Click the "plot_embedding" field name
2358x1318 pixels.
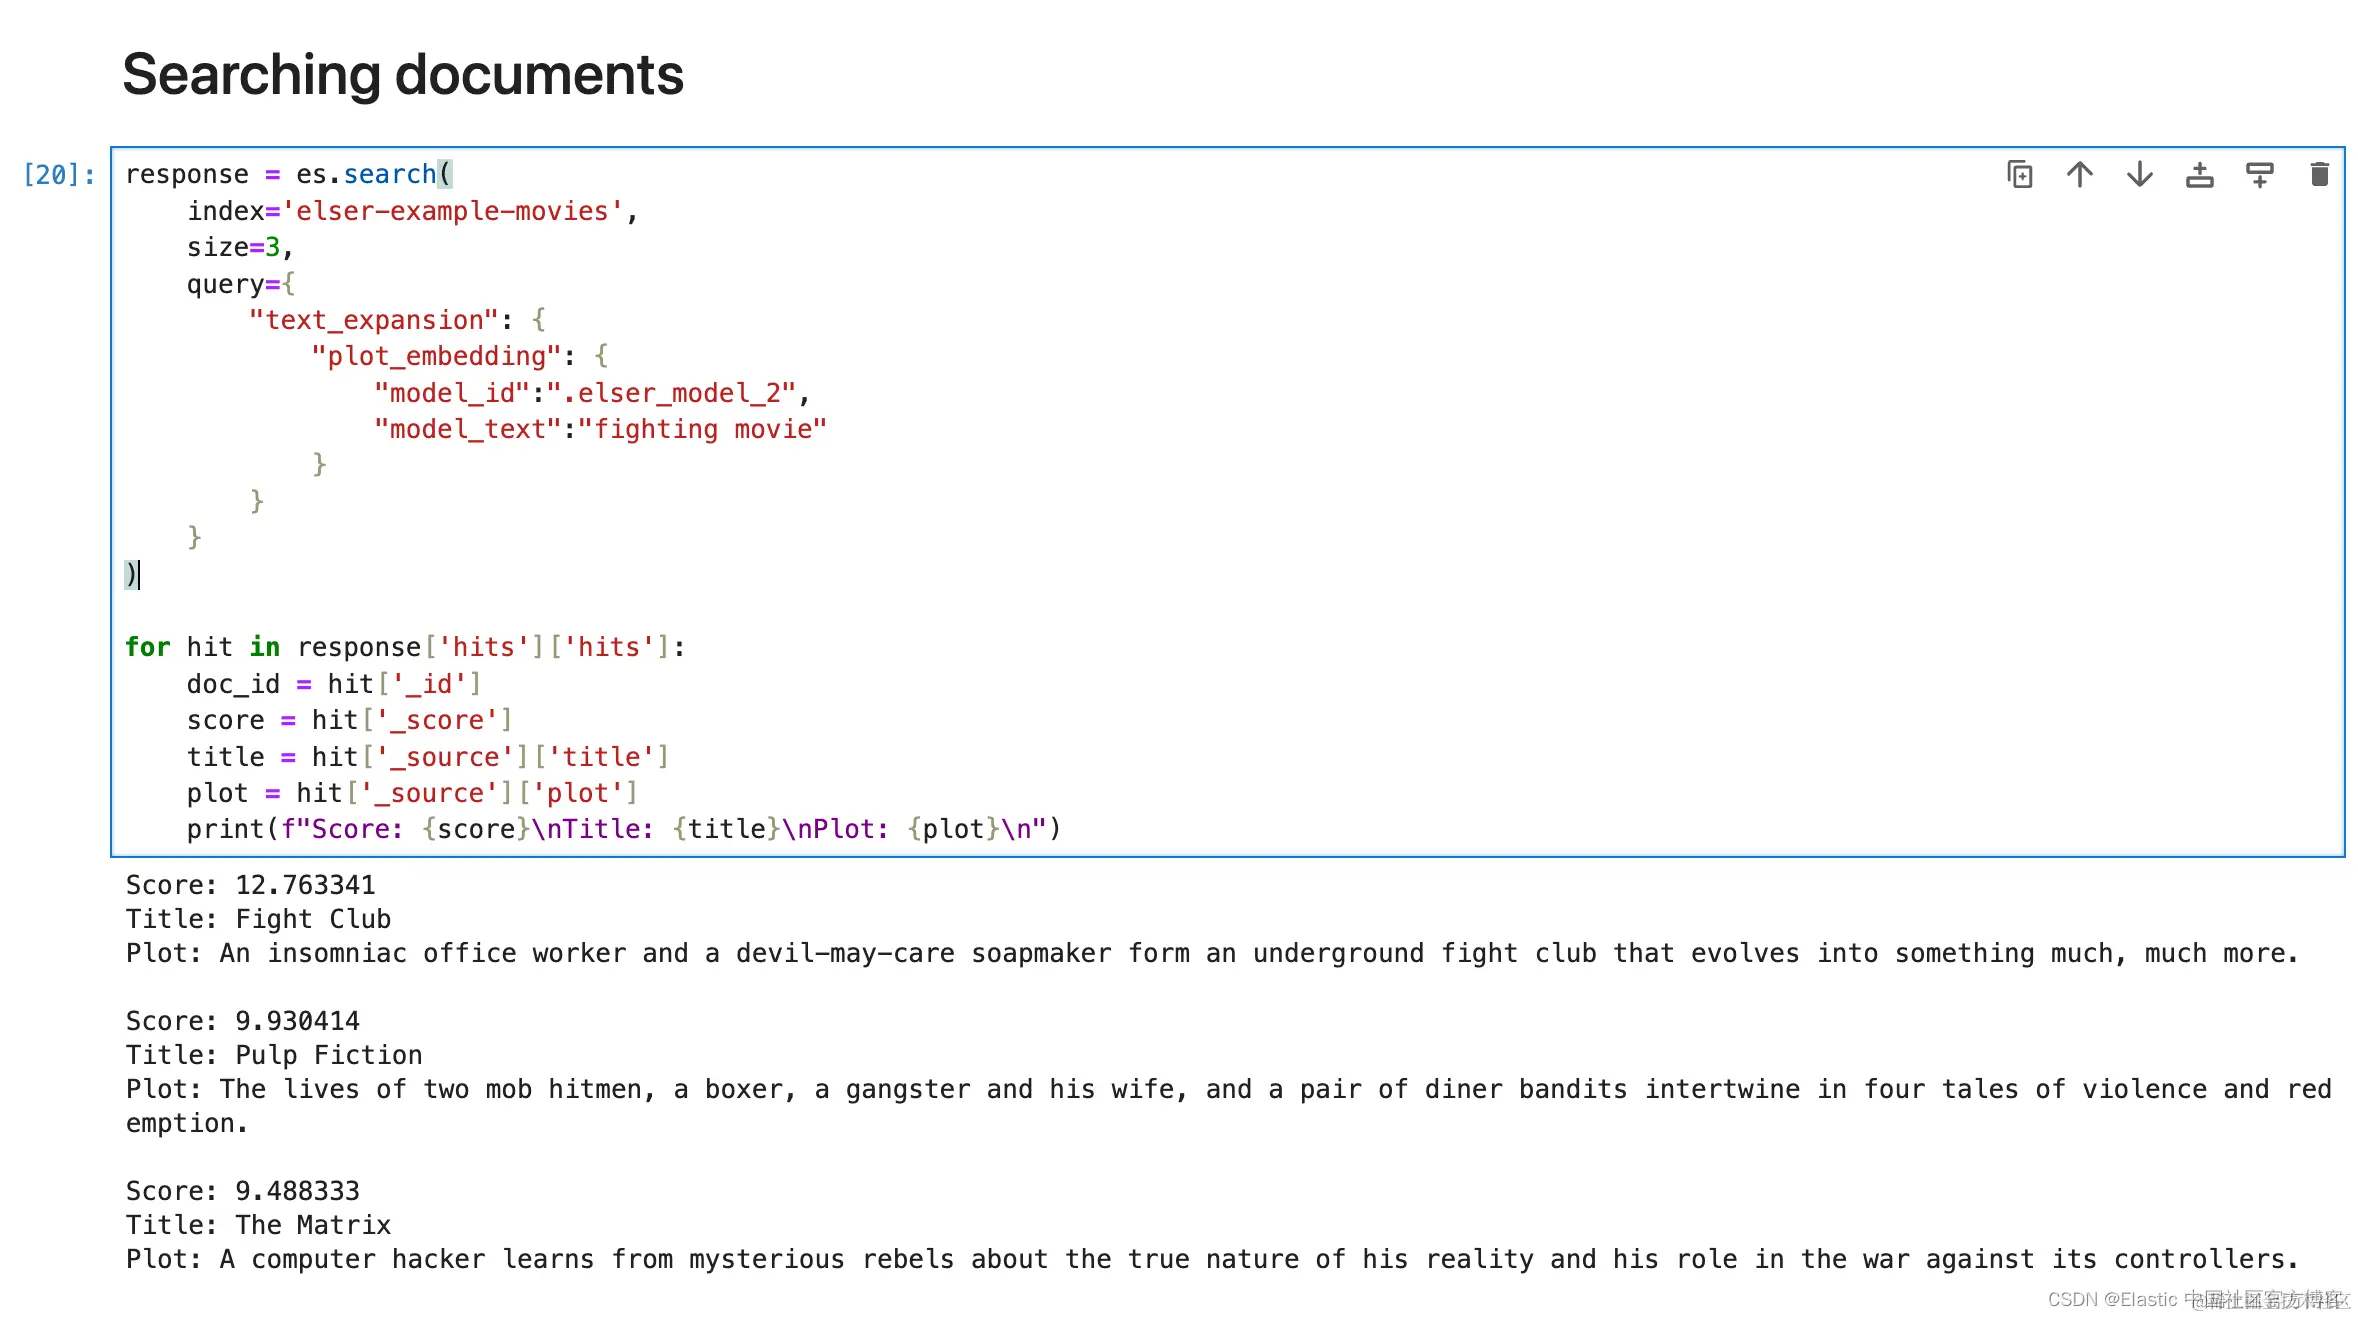tap(435, 356)
